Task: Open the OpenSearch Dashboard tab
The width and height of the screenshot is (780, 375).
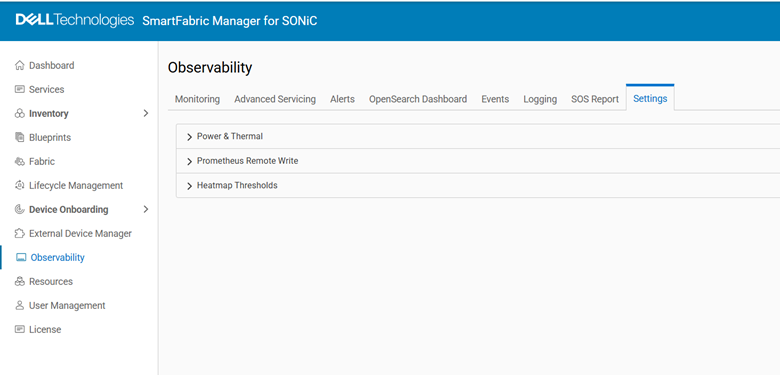Action: (418, 99)
